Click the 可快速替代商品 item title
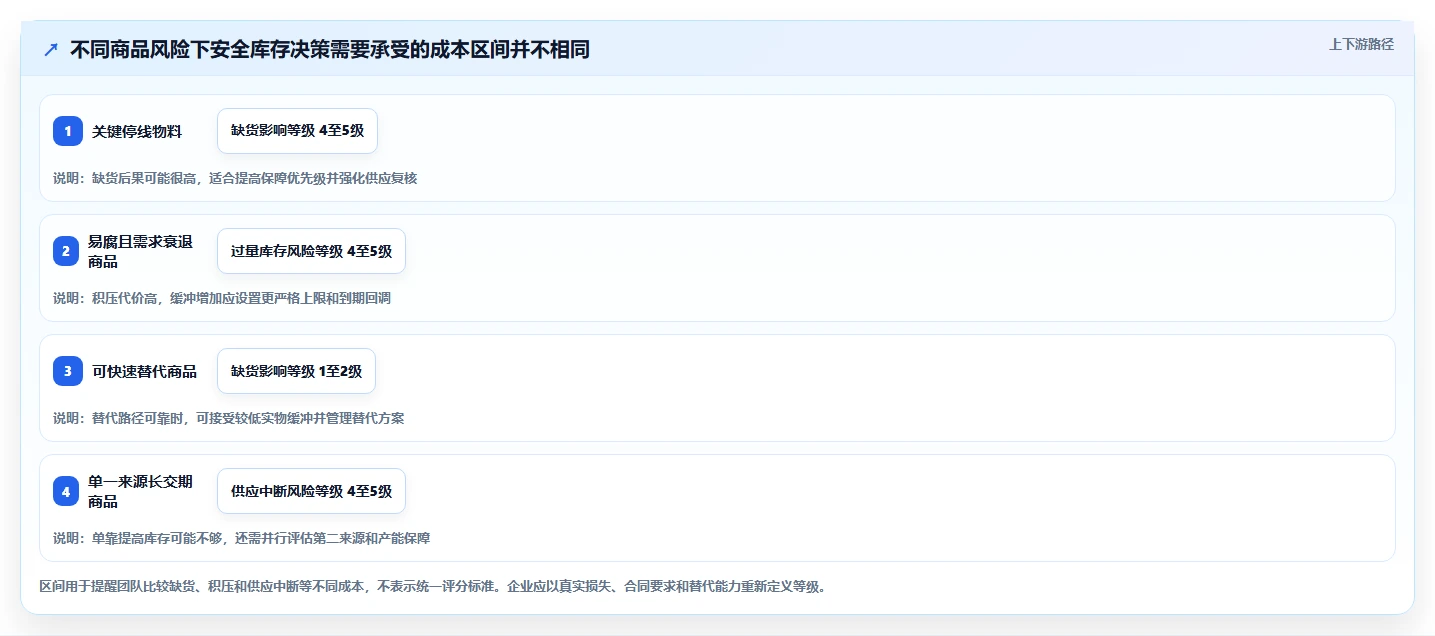Viewport: 1435px width, 636px height. [144, 371]
